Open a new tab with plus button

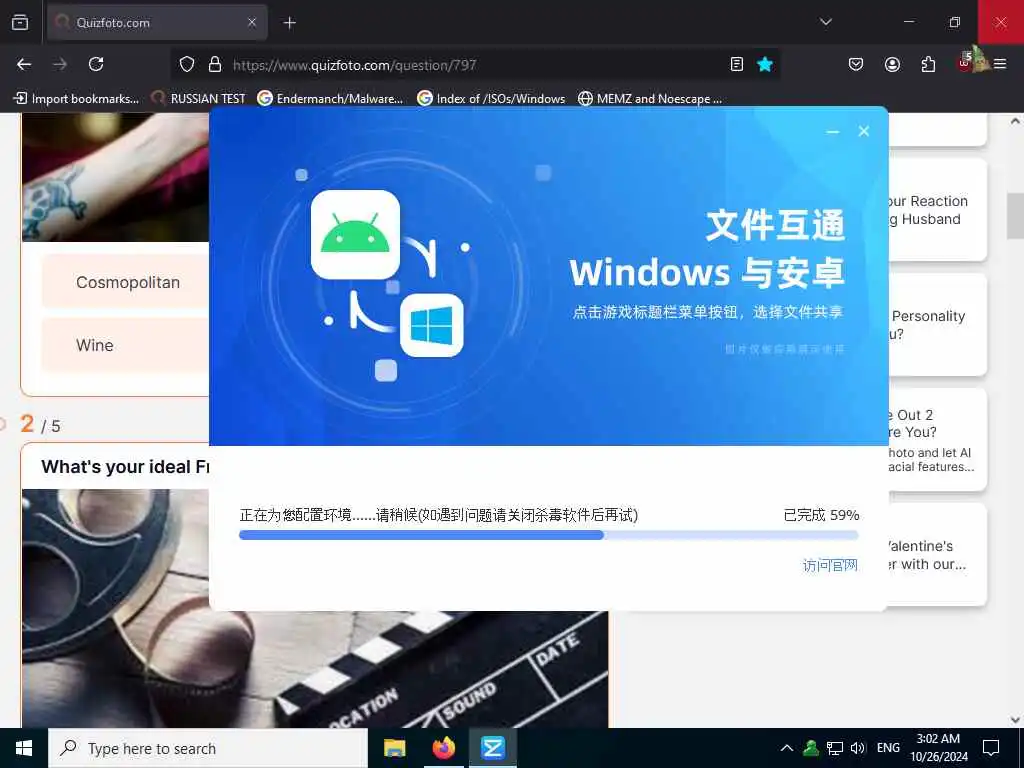point(289,23)
